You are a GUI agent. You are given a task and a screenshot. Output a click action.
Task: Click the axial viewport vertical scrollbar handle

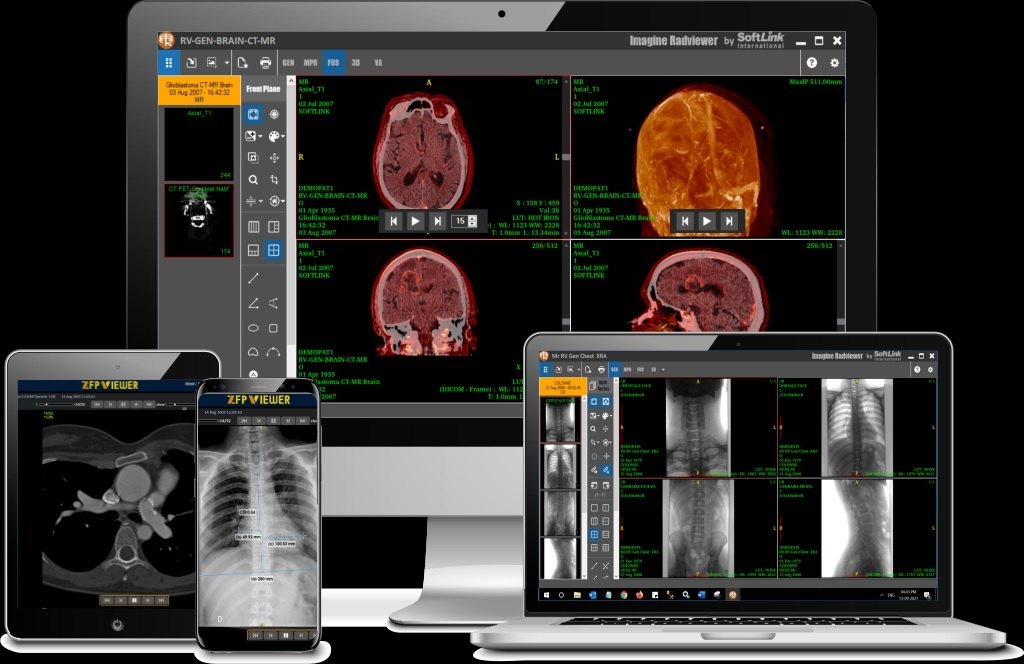pyautogui.click(x=566, y=157)
